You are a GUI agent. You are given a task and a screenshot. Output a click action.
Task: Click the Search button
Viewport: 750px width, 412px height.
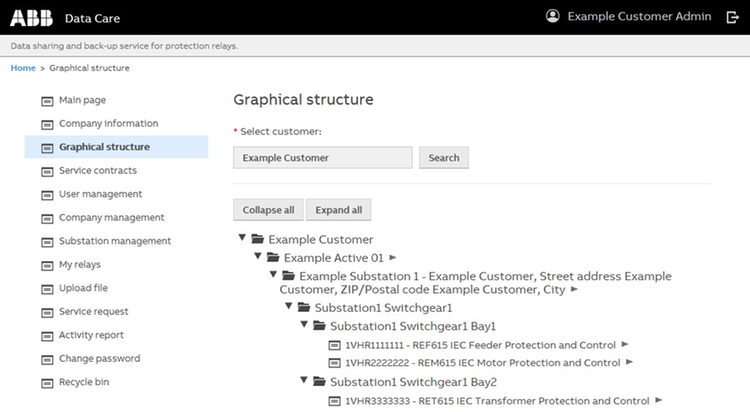pos(444,157)
